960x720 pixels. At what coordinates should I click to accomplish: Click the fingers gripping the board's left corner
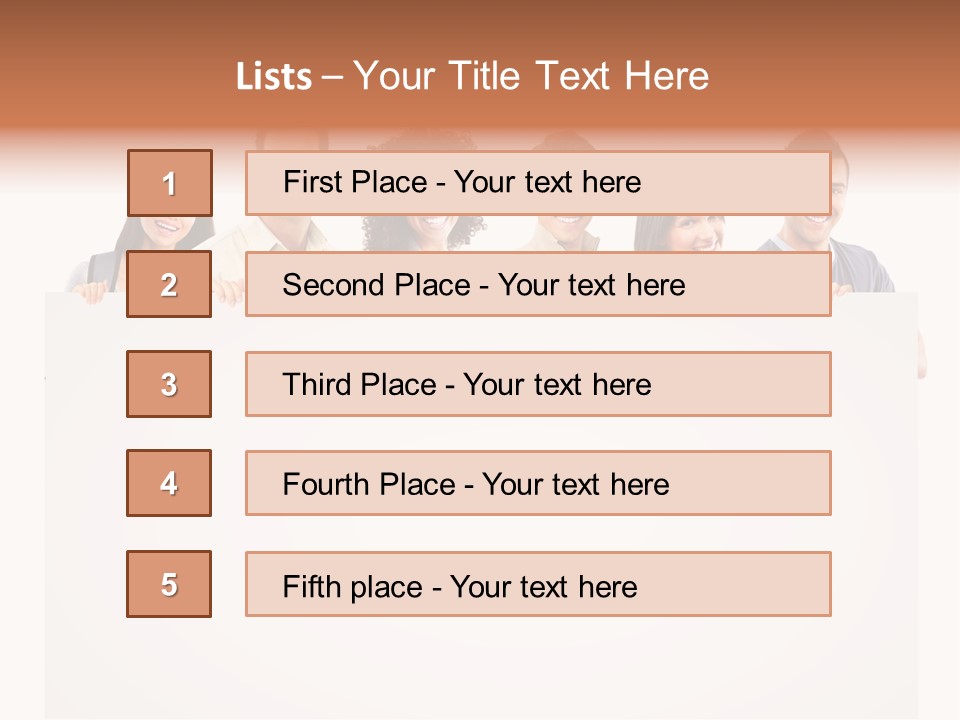[92, 292]
